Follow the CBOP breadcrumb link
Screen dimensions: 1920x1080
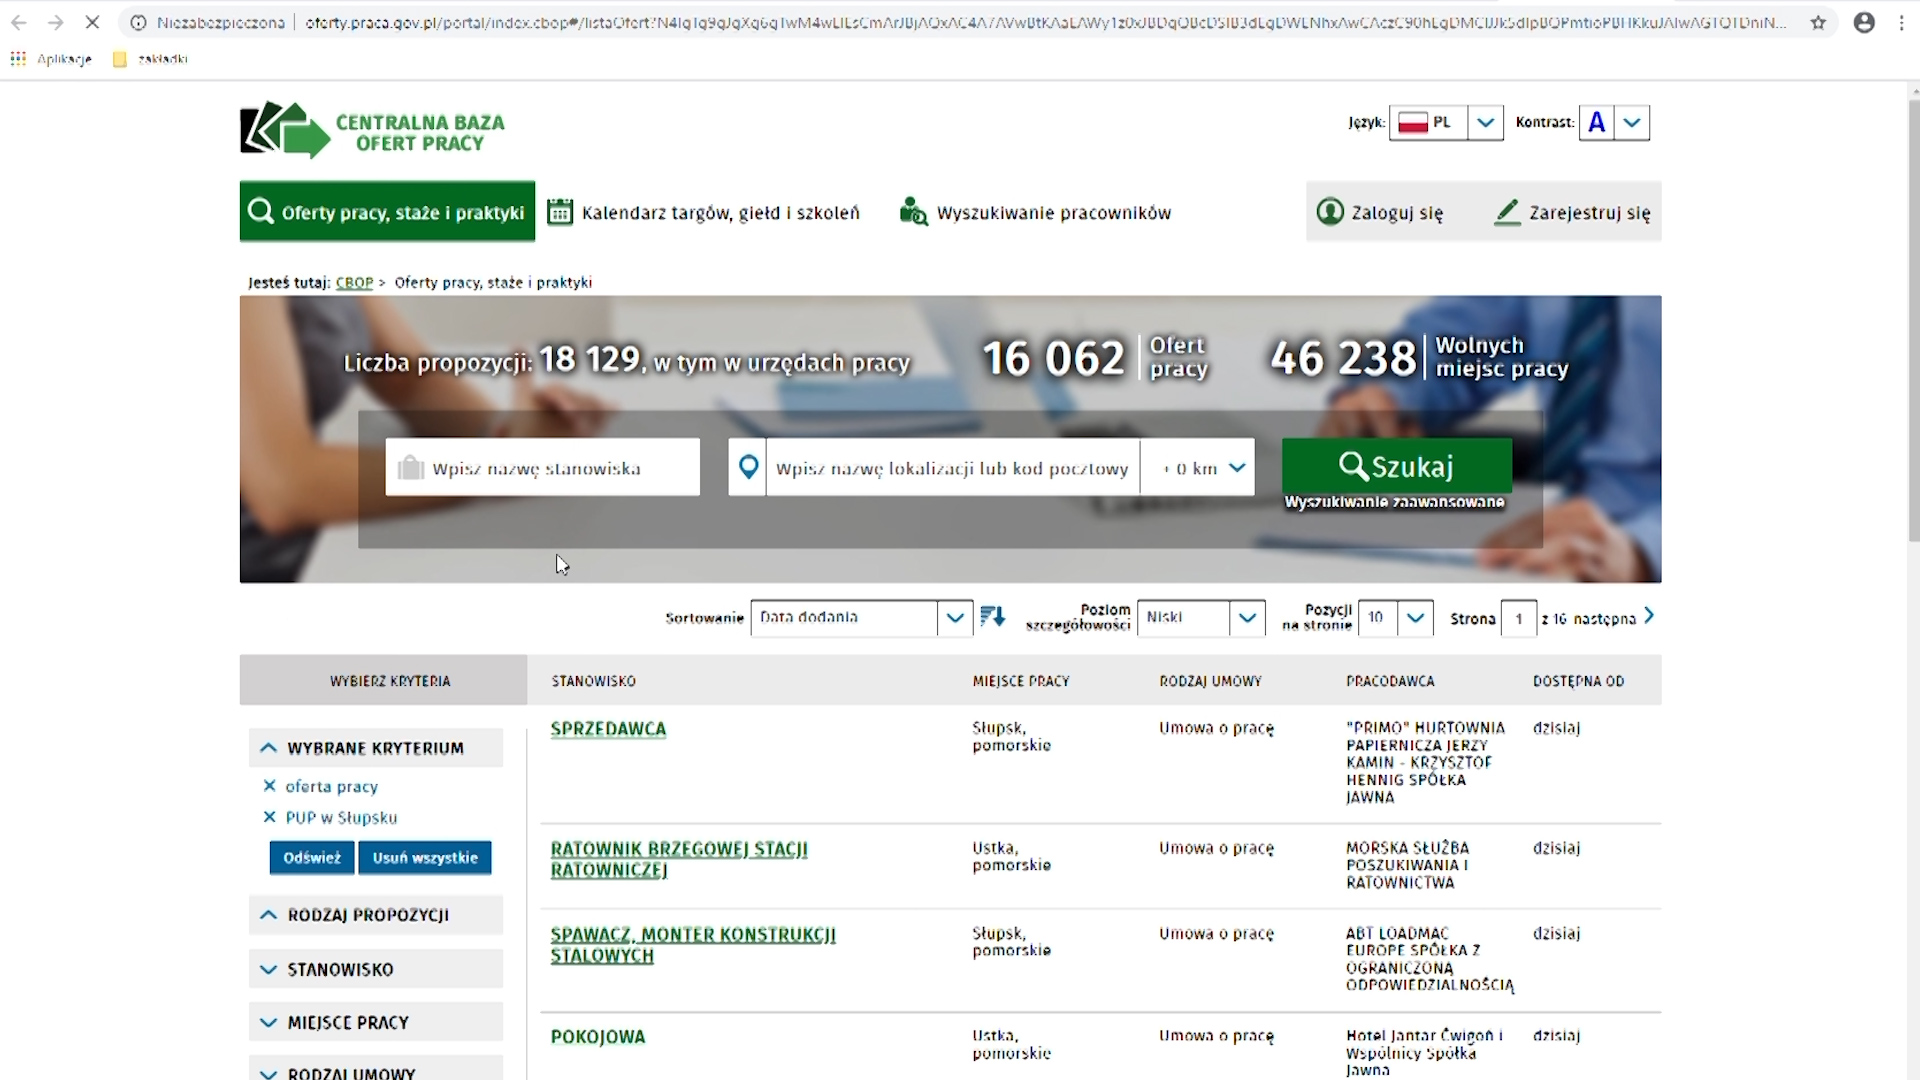pos(354,283)
